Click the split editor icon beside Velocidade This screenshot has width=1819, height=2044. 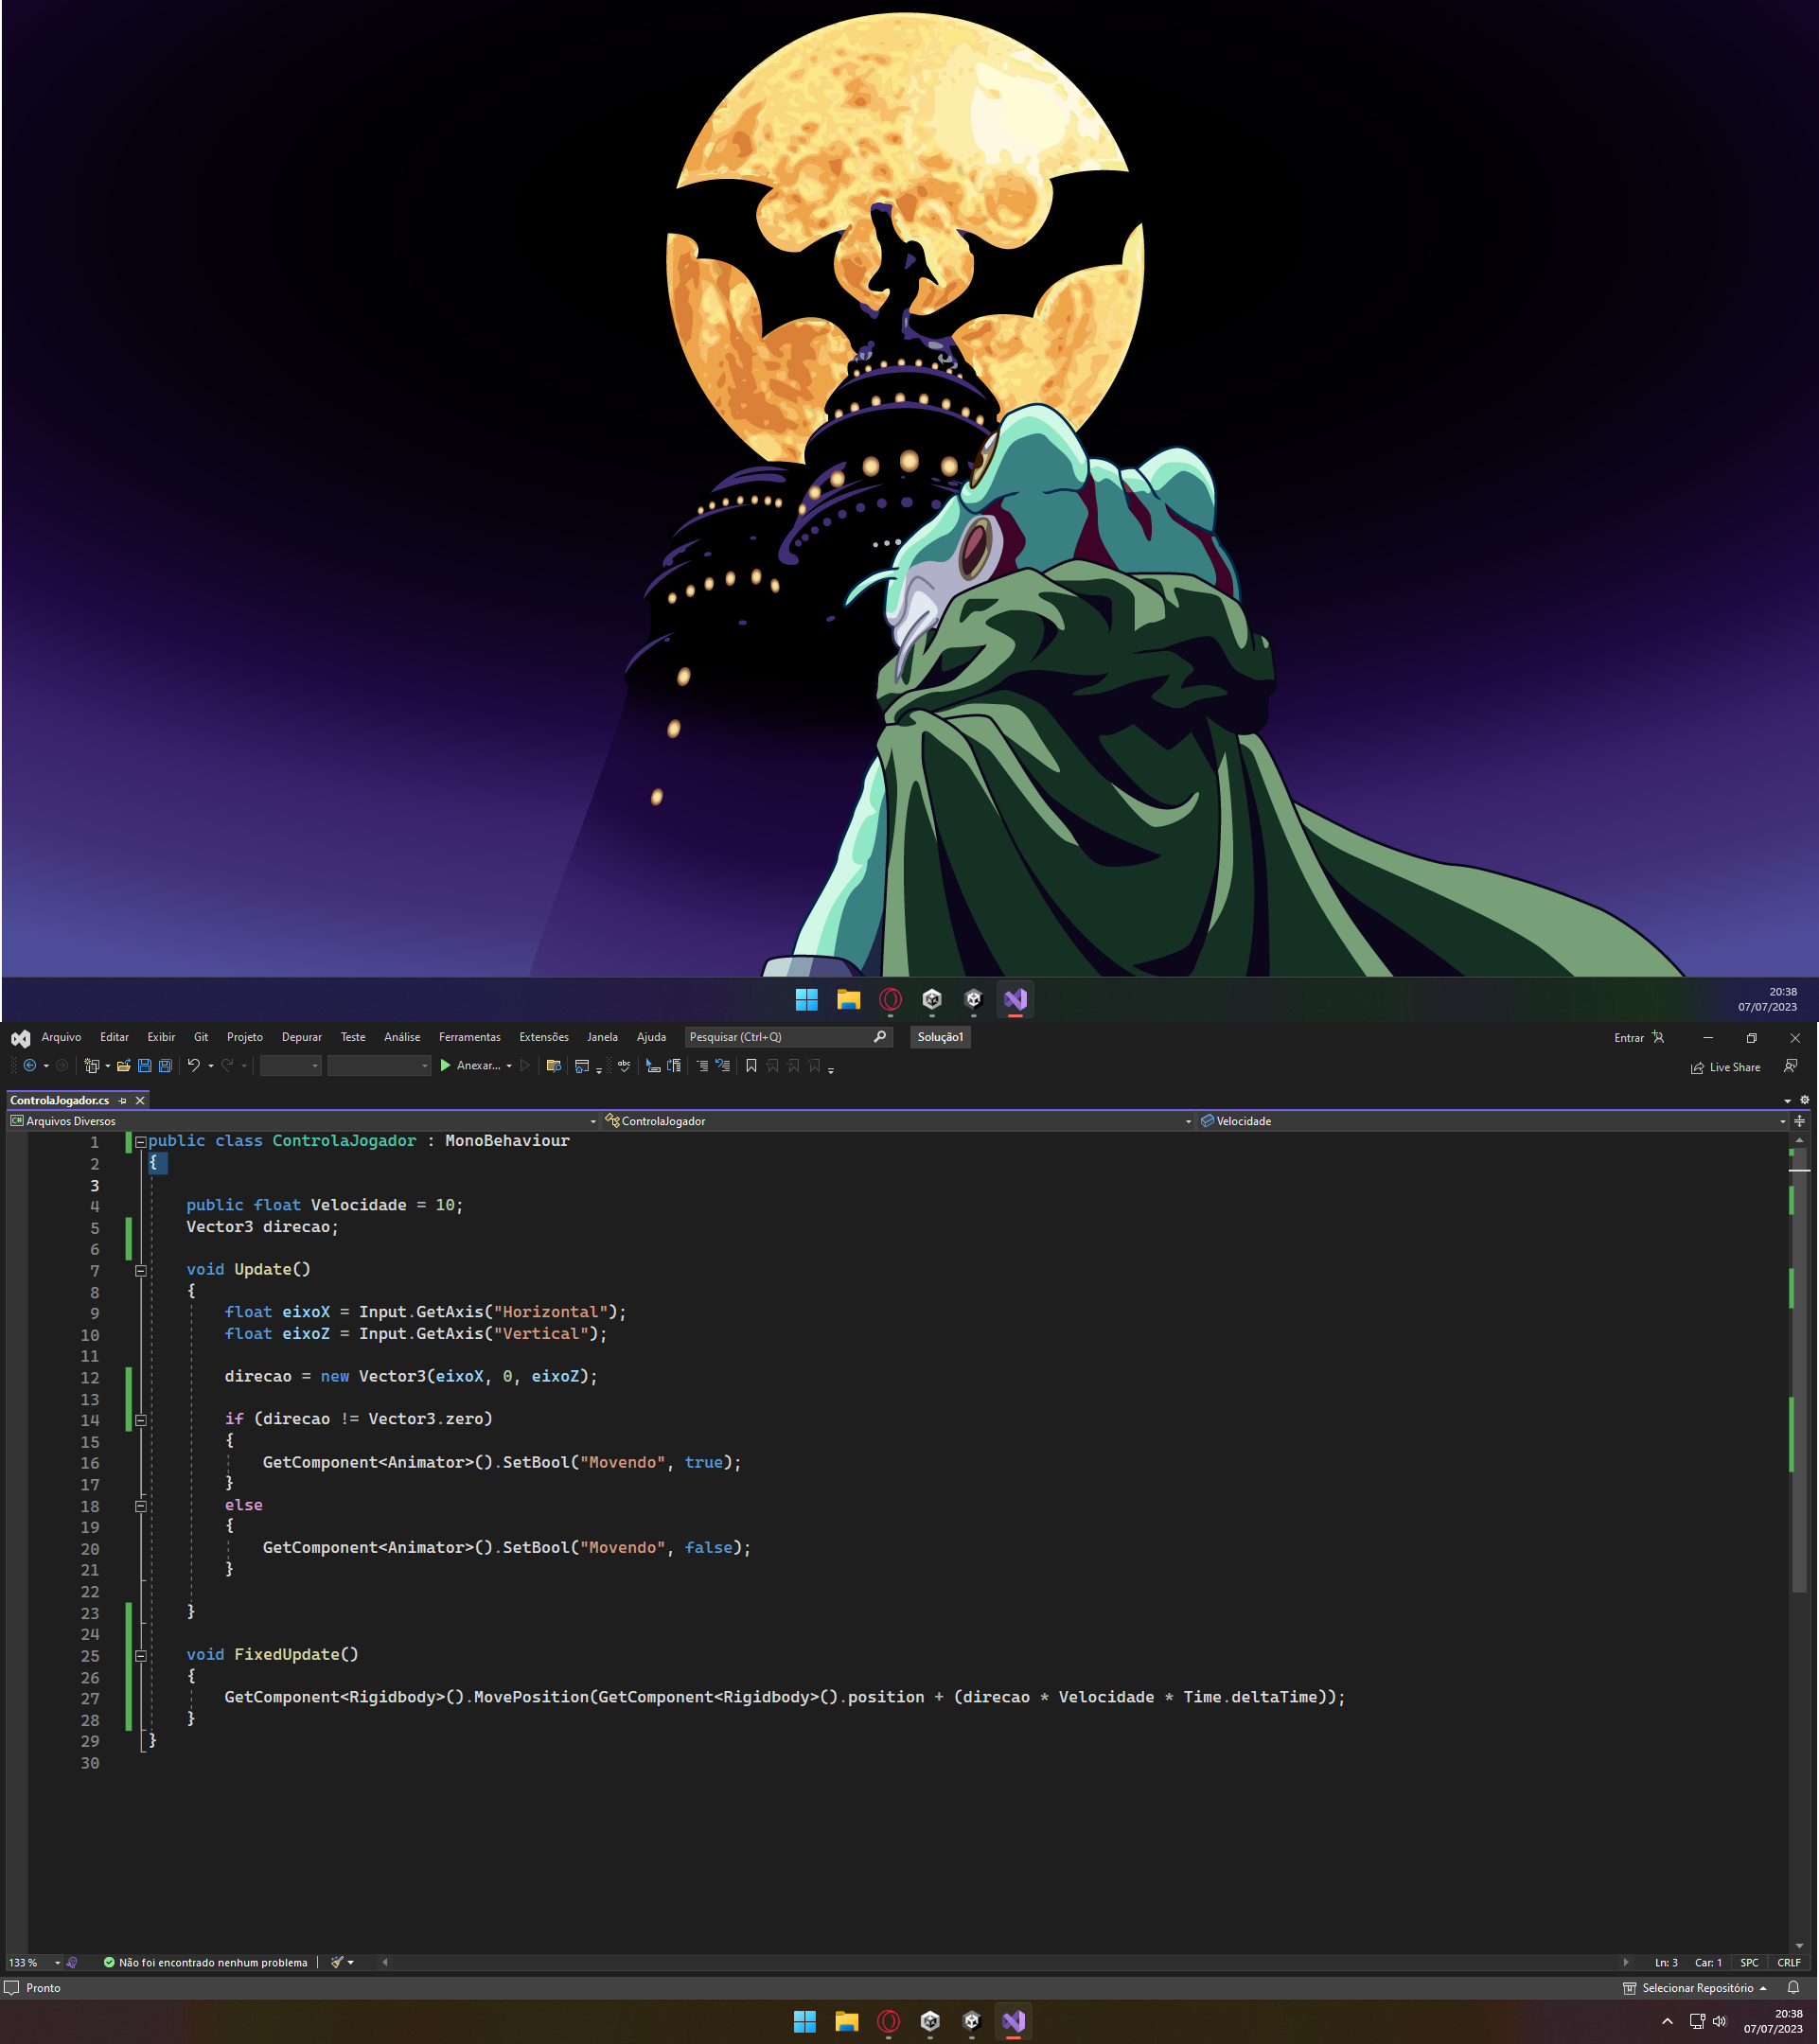[1800, 1121]
